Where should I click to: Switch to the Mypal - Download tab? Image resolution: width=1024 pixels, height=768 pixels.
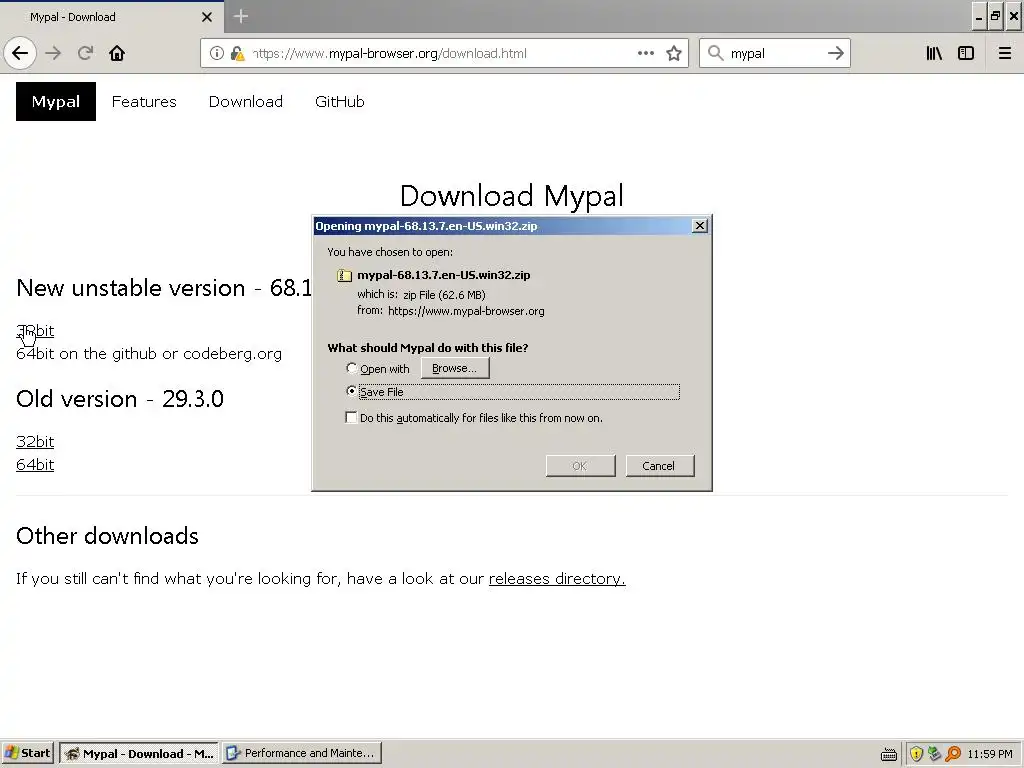(111, 17)
